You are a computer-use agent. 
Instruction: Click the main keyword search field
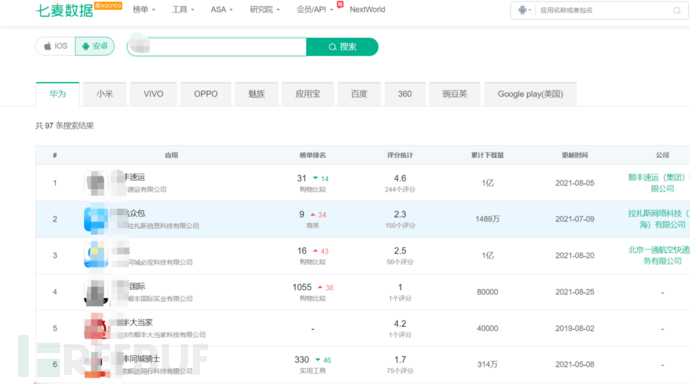pyautogui.click(x=217, y=47)
